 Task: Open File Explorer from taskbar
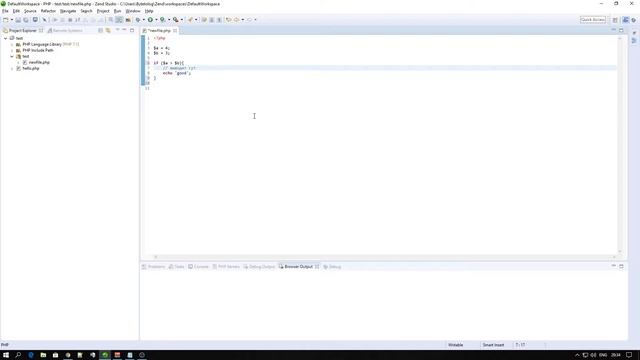pyautogui.click(x=43, y=355)
